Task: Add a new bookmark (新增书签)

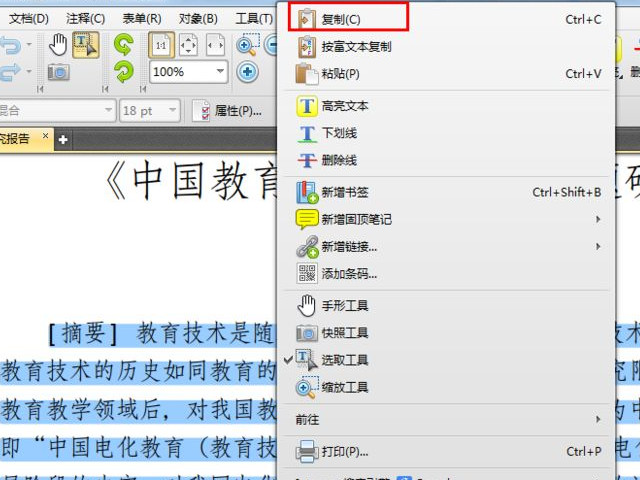Action: coord(448,192)
